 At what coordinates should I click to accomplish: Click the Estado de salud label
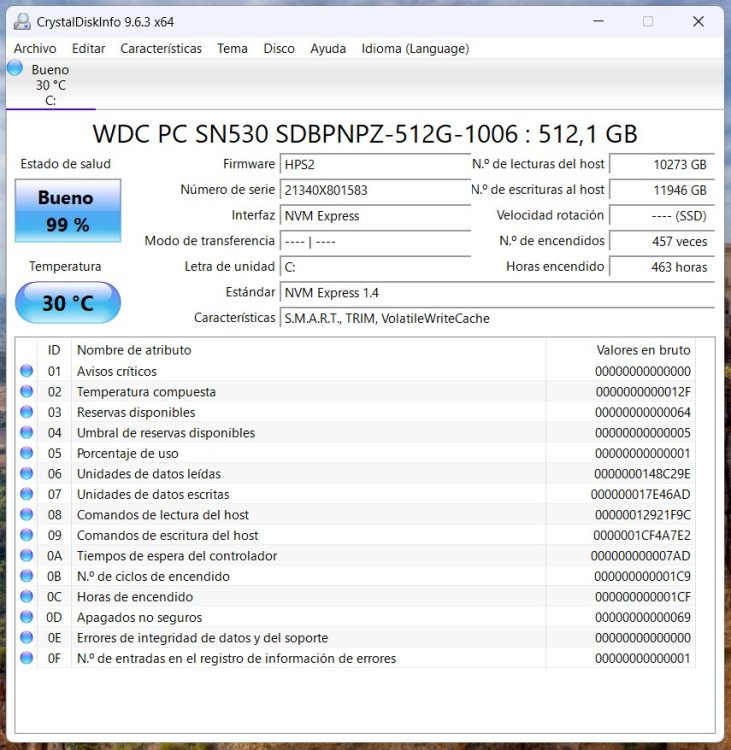[x=66, y=164]
